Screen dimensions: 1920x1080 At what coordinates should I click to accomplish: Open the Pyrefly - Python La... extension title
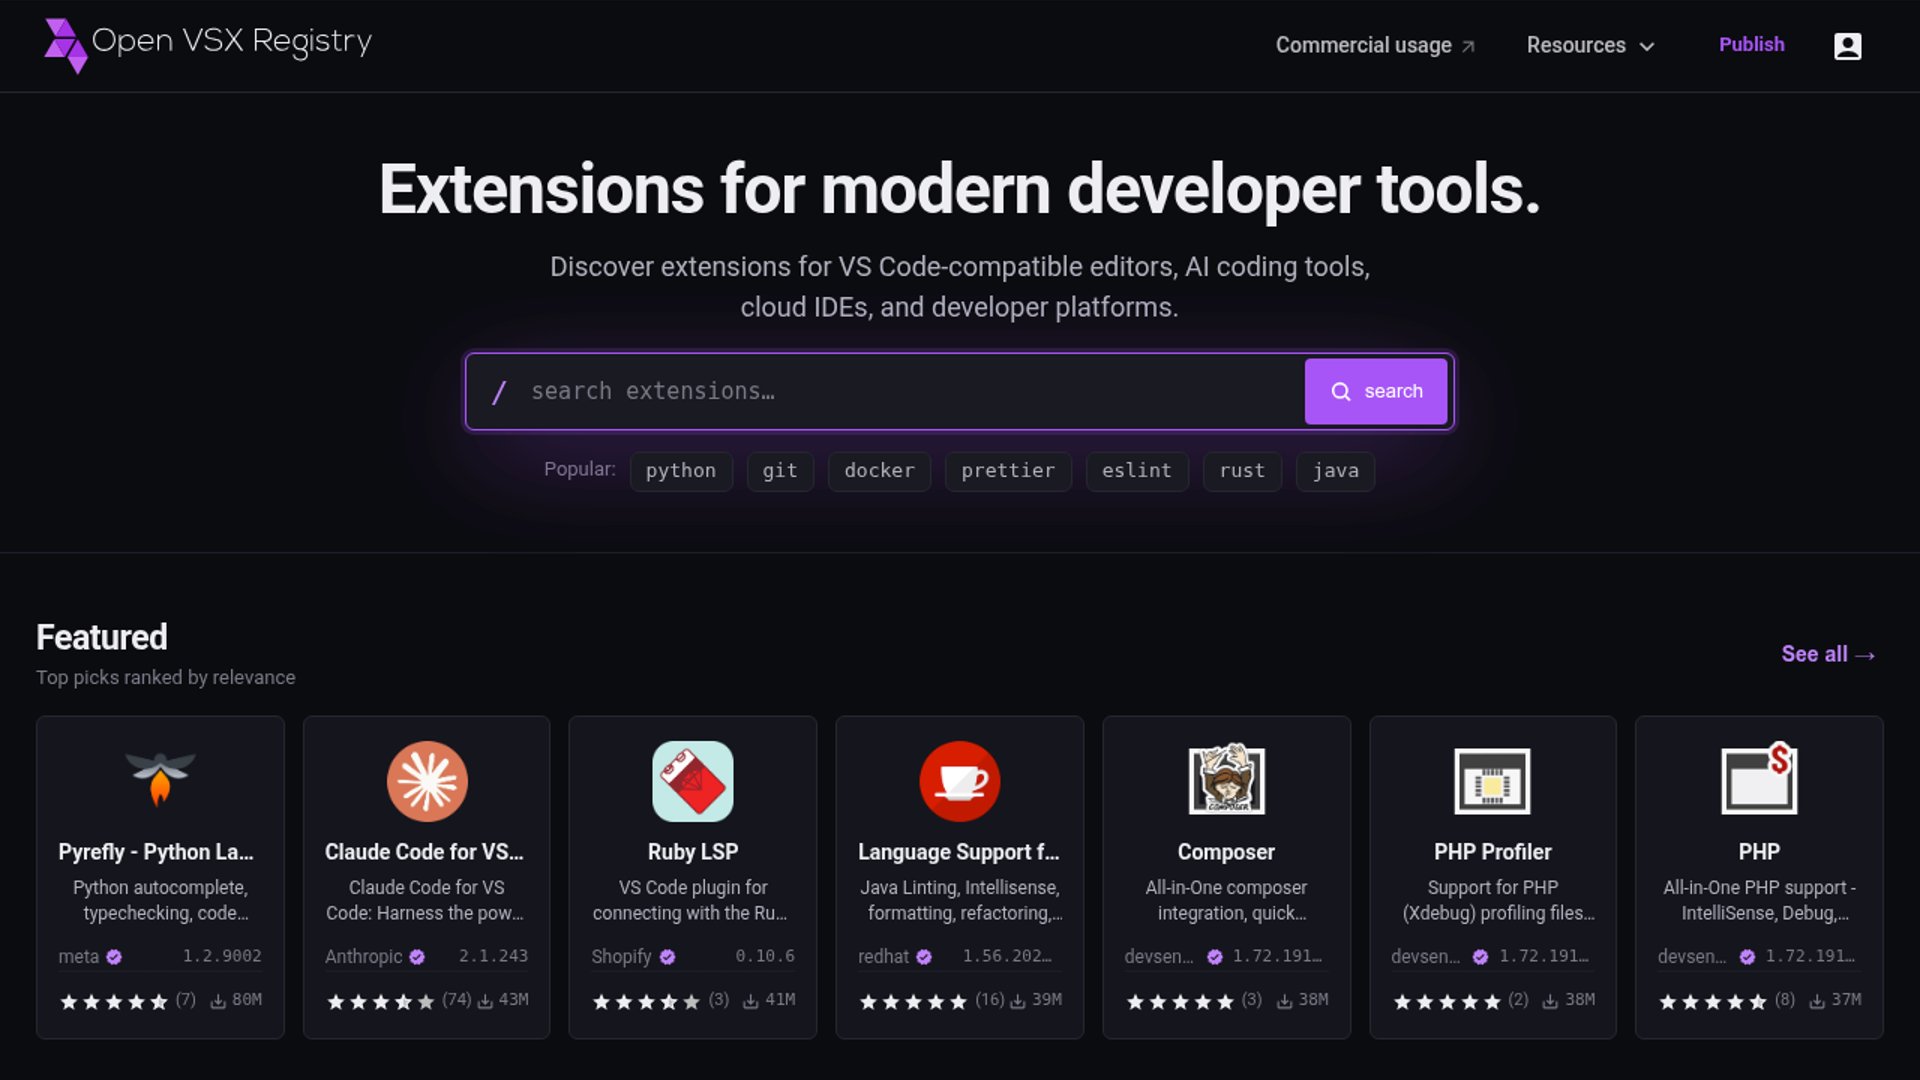click(x=156, y=852)
